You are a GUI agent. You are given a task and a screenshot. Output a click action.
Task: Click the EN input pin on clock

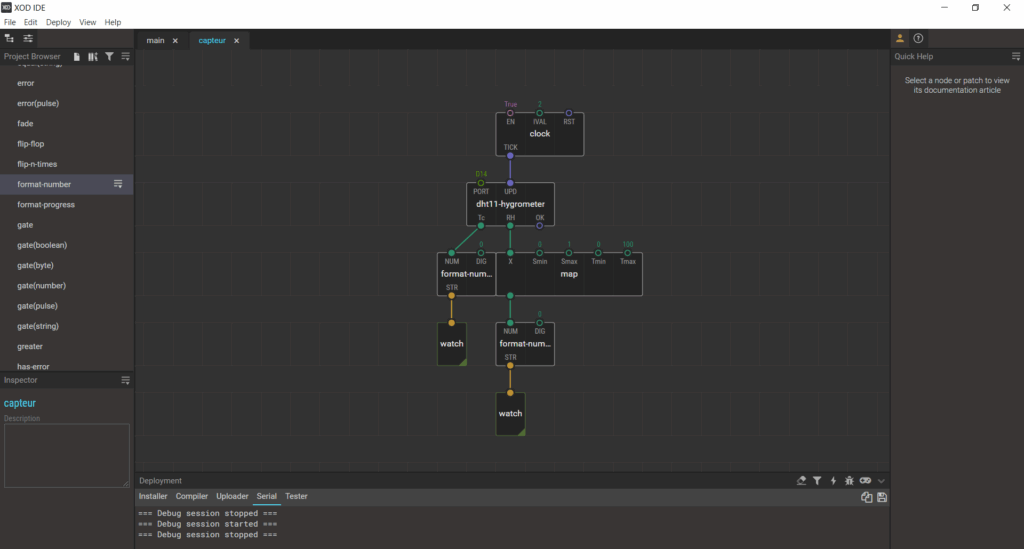pyautogui.click(x=510, y=113)
